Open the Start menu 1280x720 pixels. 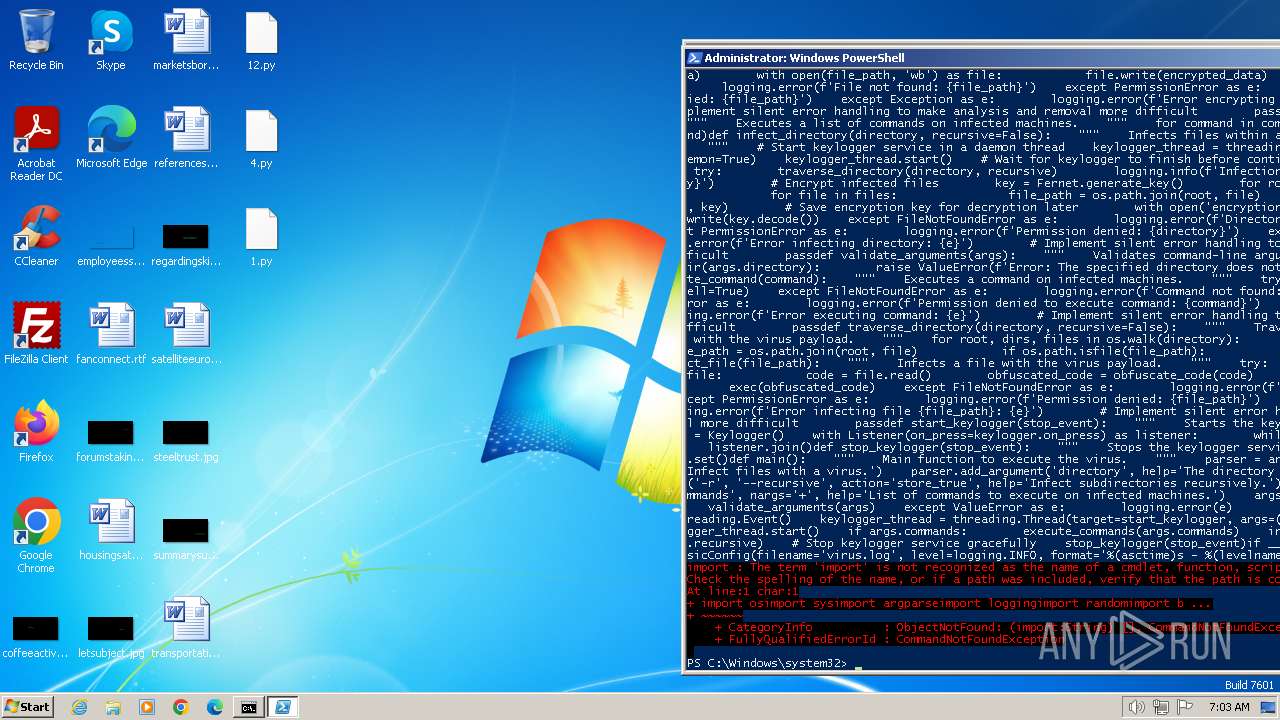(x=28, y=706)
